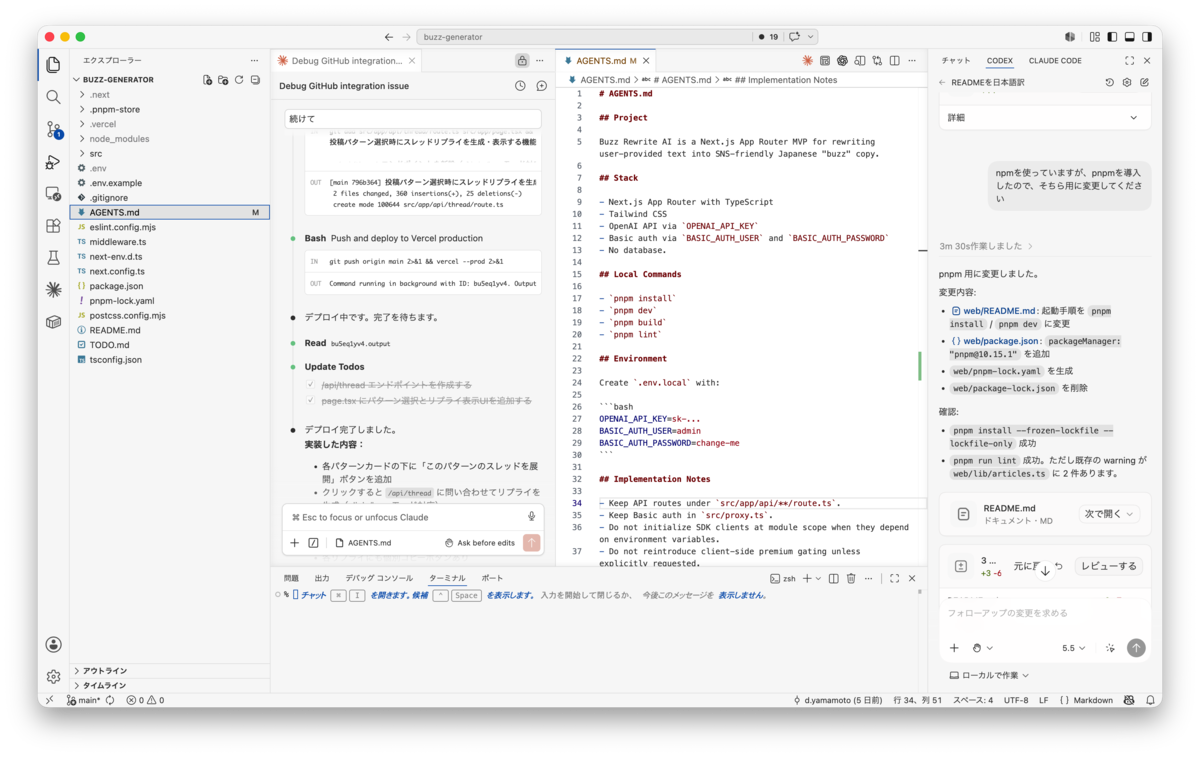
Task: Open Claude Code spark icon in activity bar
Action: click(54, 290)
